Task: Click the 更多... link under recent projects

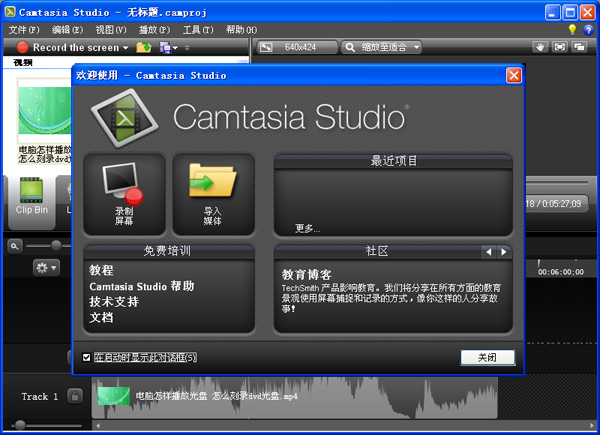Action: pos(307,229)
